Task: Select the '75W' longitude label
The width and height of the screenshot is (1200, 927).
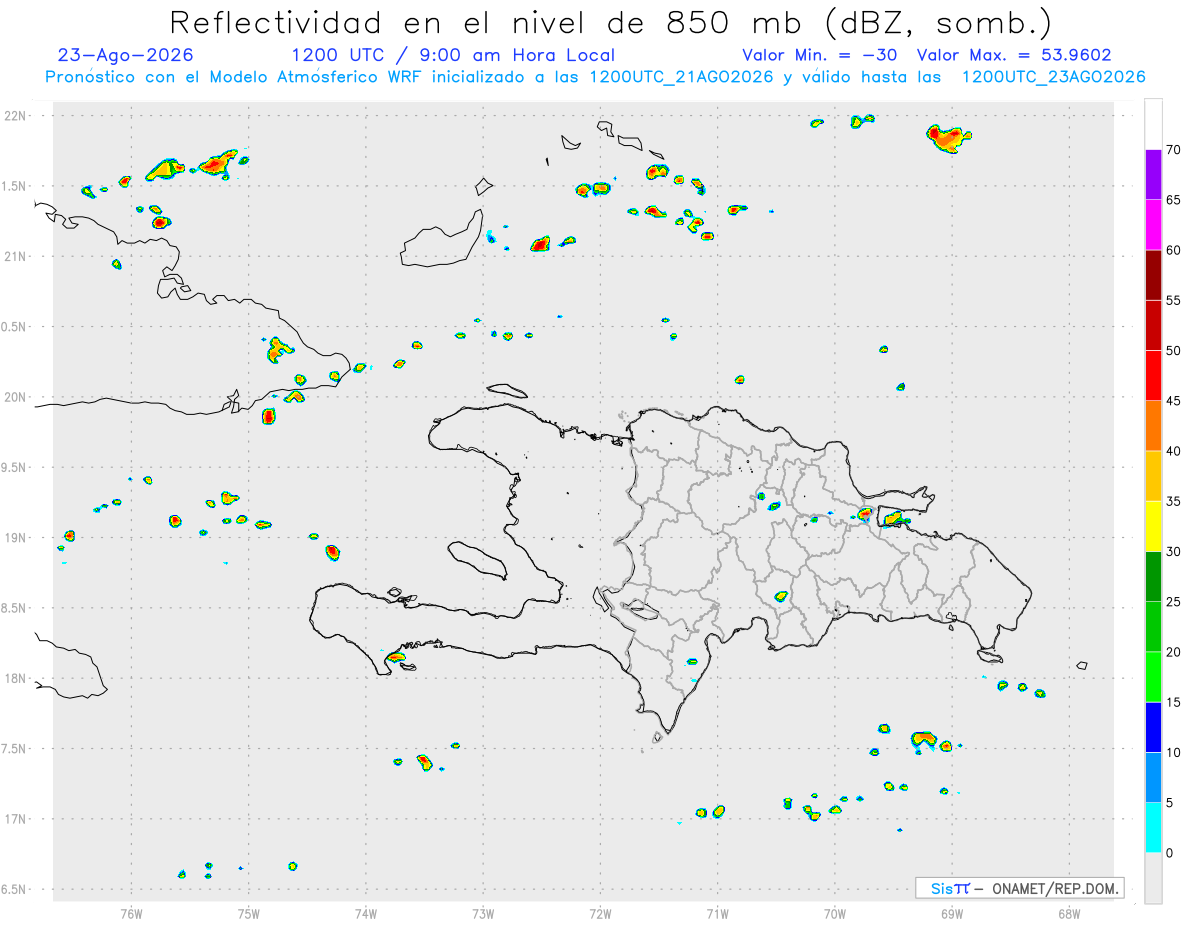Action: tap(249, 913)
